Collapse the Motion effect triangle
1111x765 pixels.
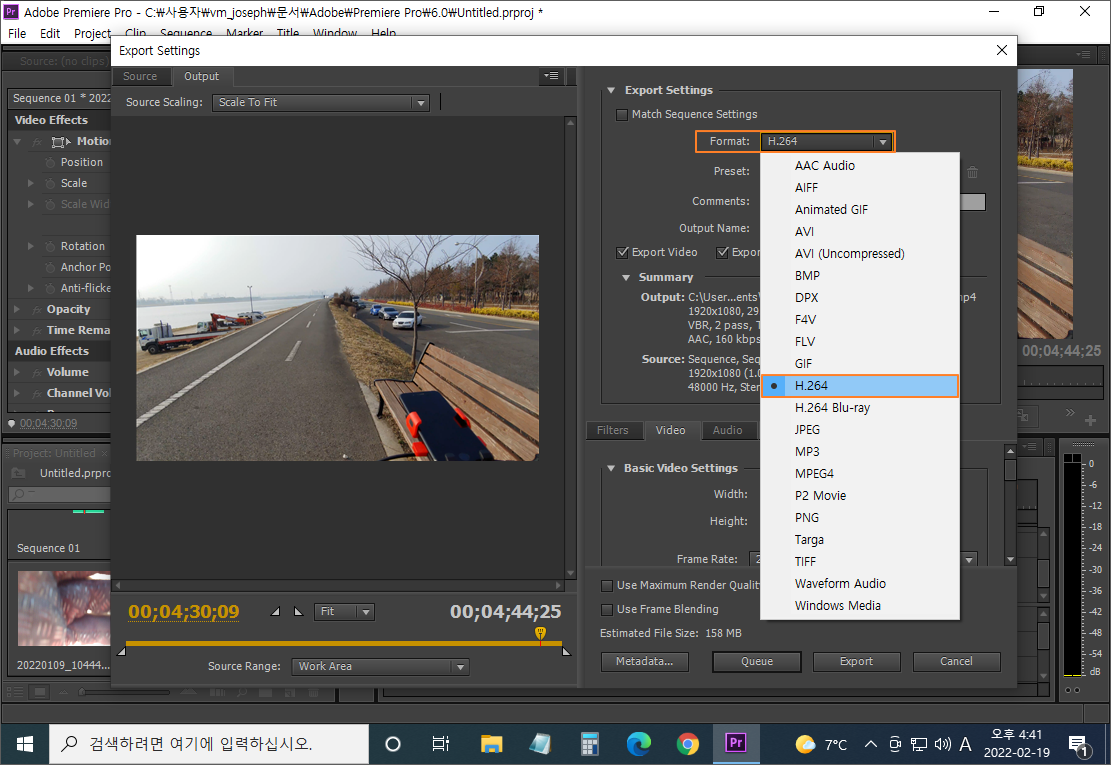click(17, 142)
